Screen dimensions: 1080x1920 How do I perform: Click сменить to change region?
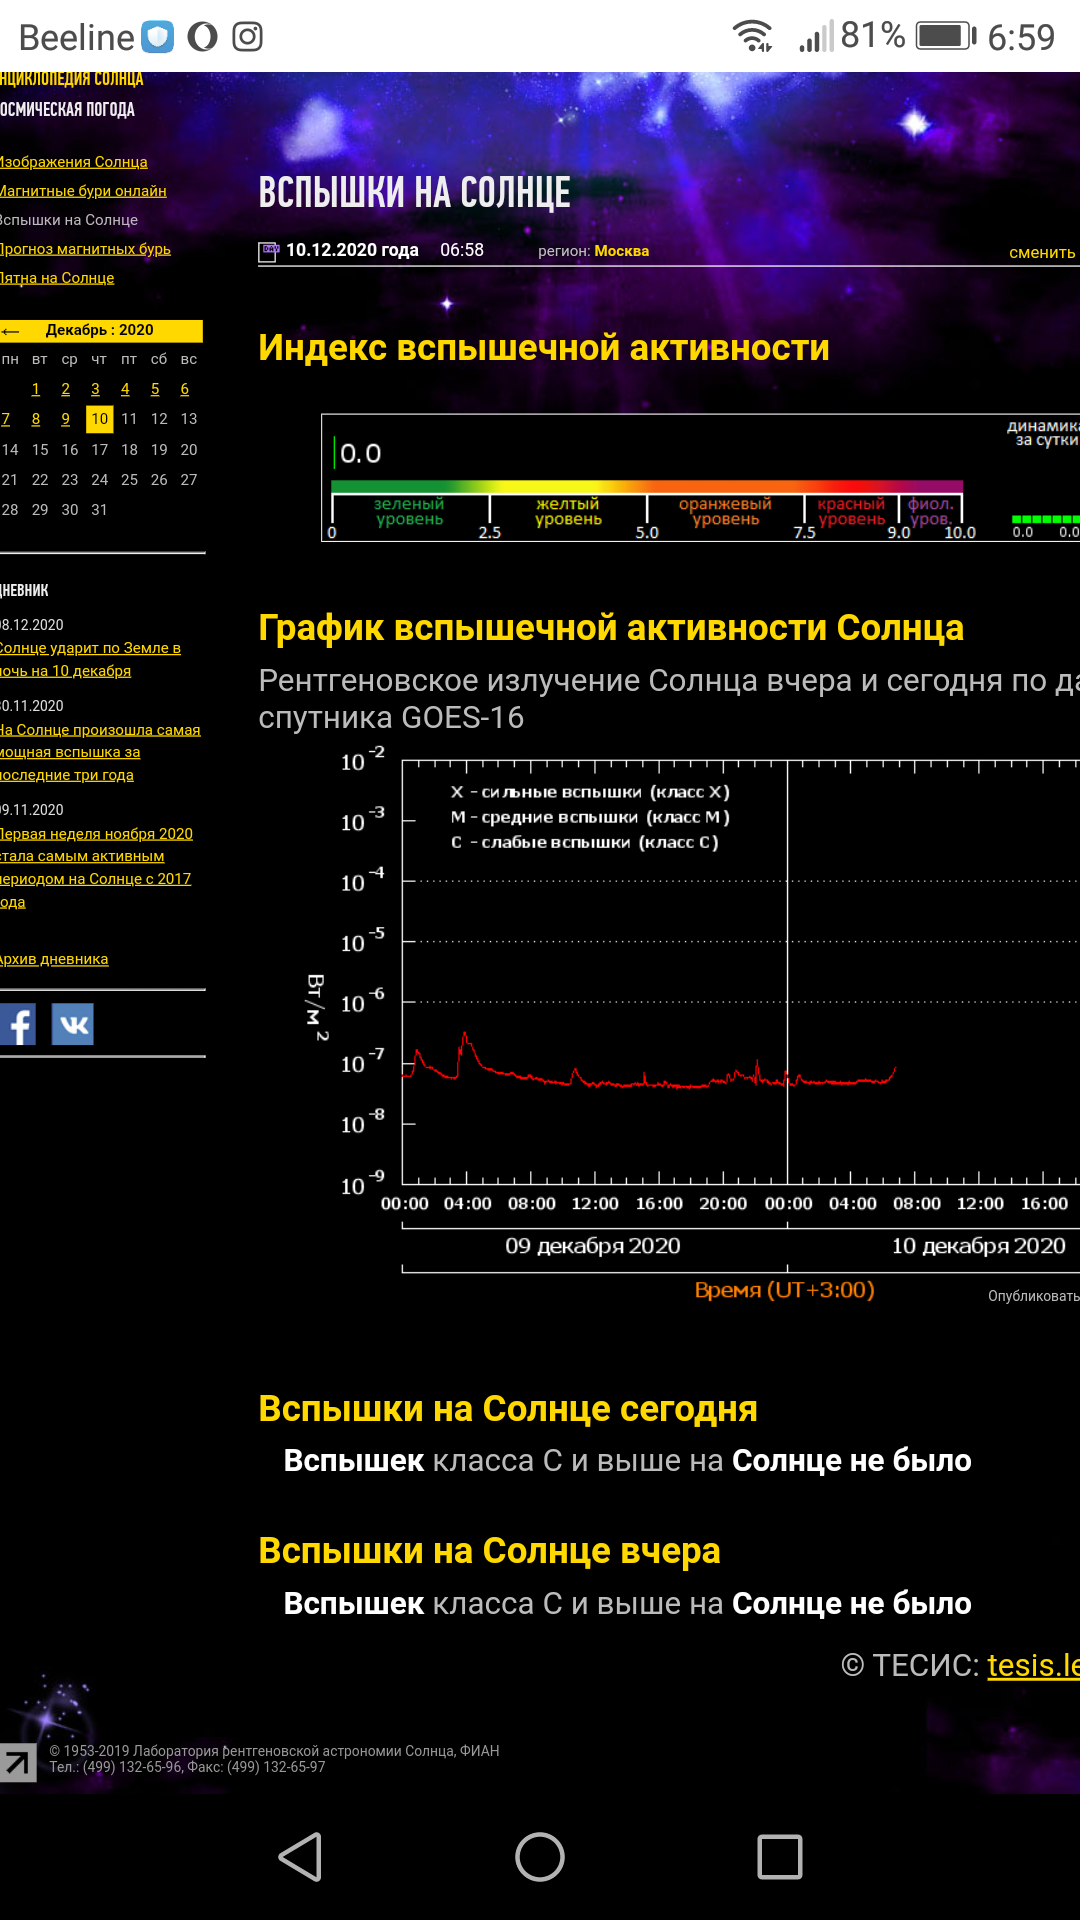click(x=1042, y=252)
